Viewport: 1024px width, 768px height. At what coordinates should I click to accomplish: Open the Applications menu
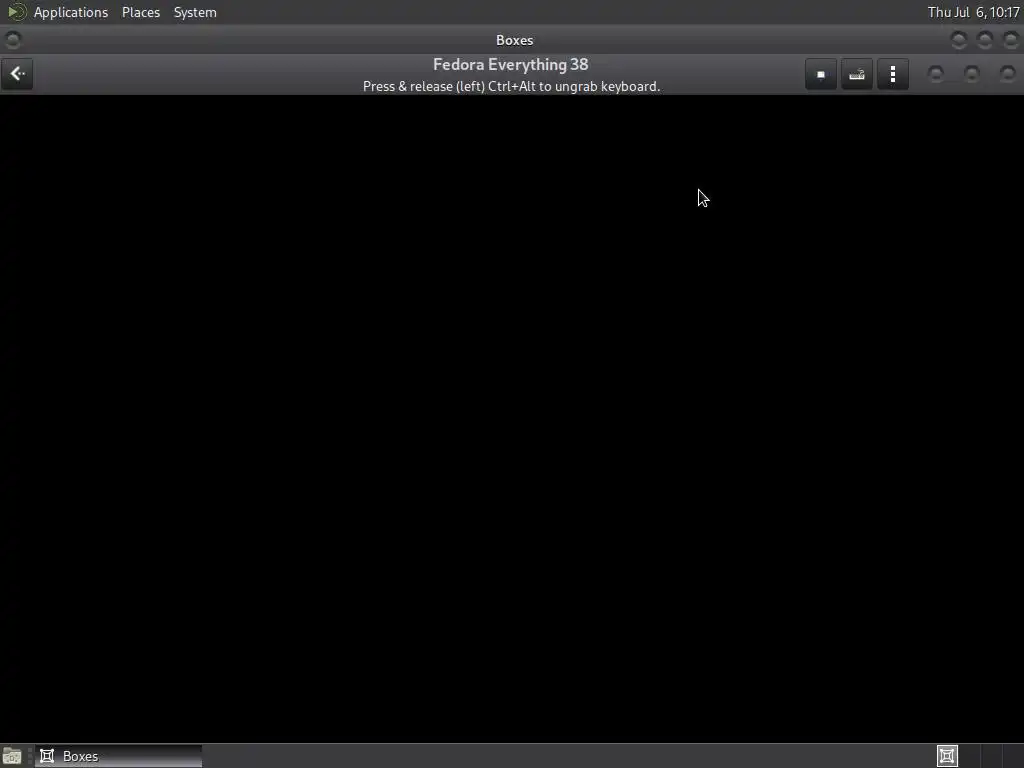71,12
